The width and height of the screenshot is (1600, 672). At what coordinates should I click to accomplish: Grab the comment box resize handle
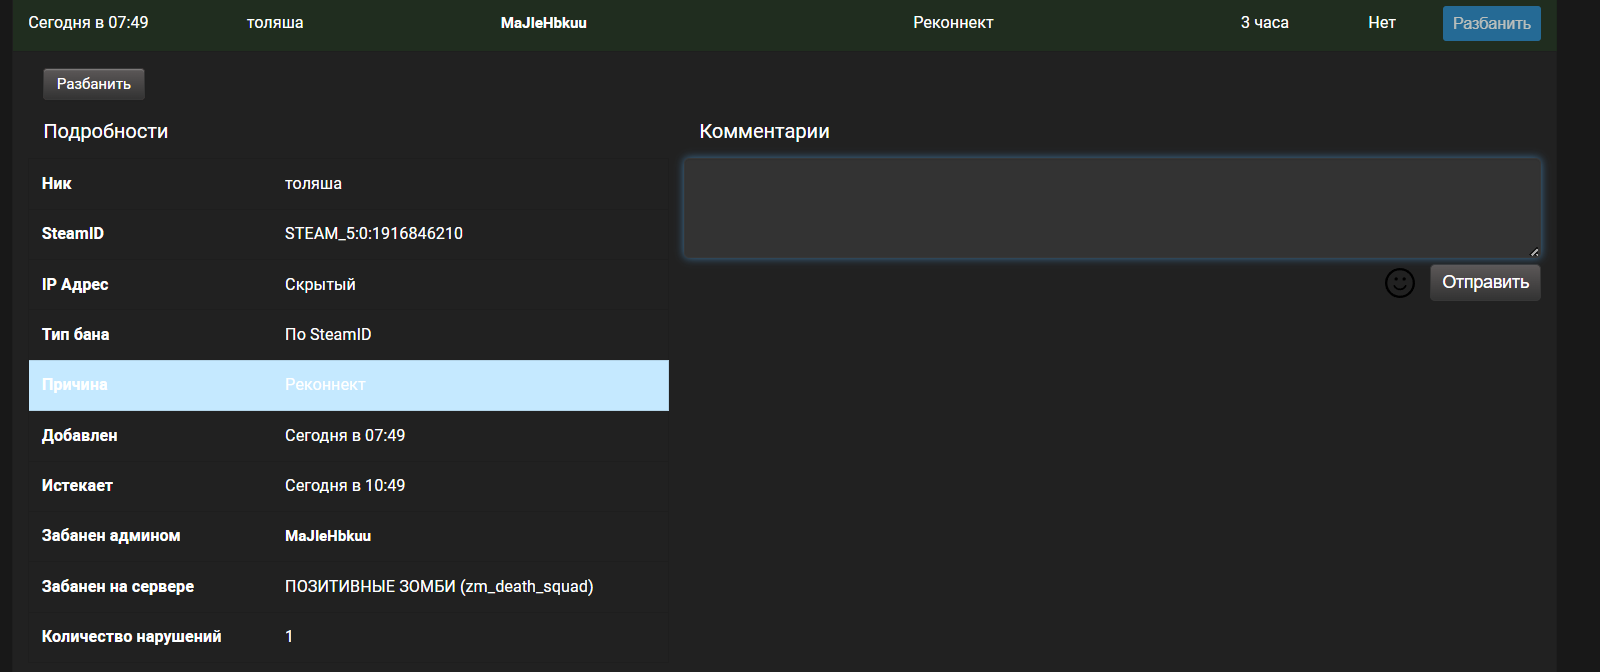click(x=1534, y=252)
